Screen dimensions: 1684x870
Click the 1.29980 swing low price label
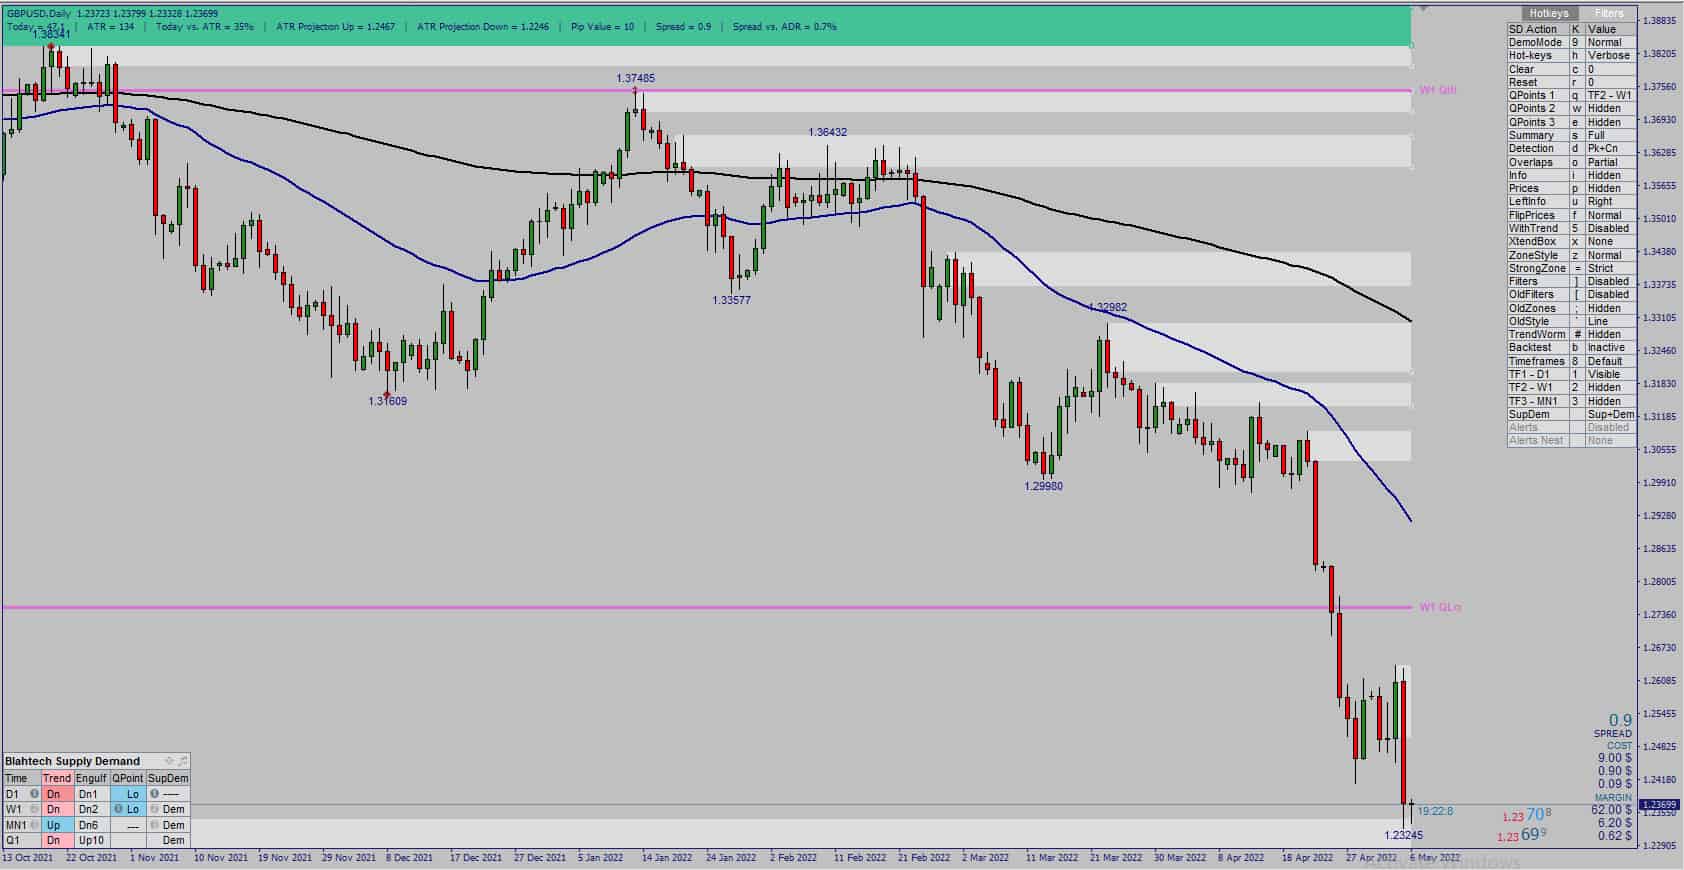pyautogui.click(x=1044, y=486)
